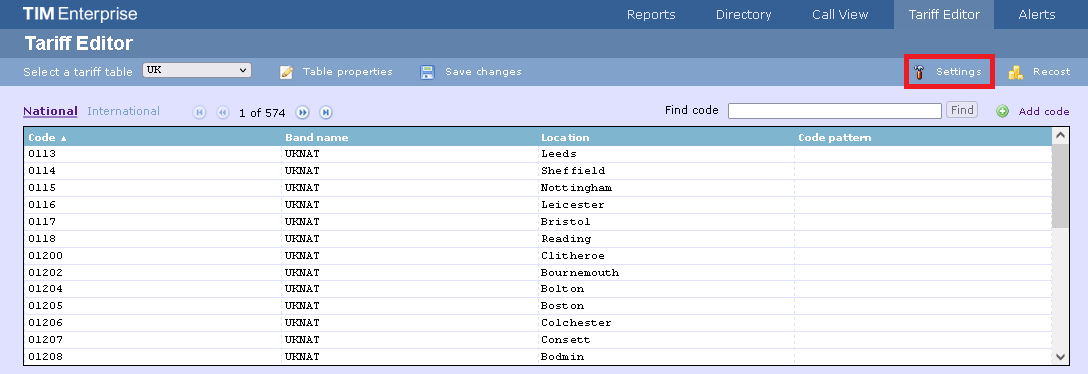The width and height of the screenshot is (1088, 374).
Task: Click the Recost coins icon
Action: [x=1016, y=72]
